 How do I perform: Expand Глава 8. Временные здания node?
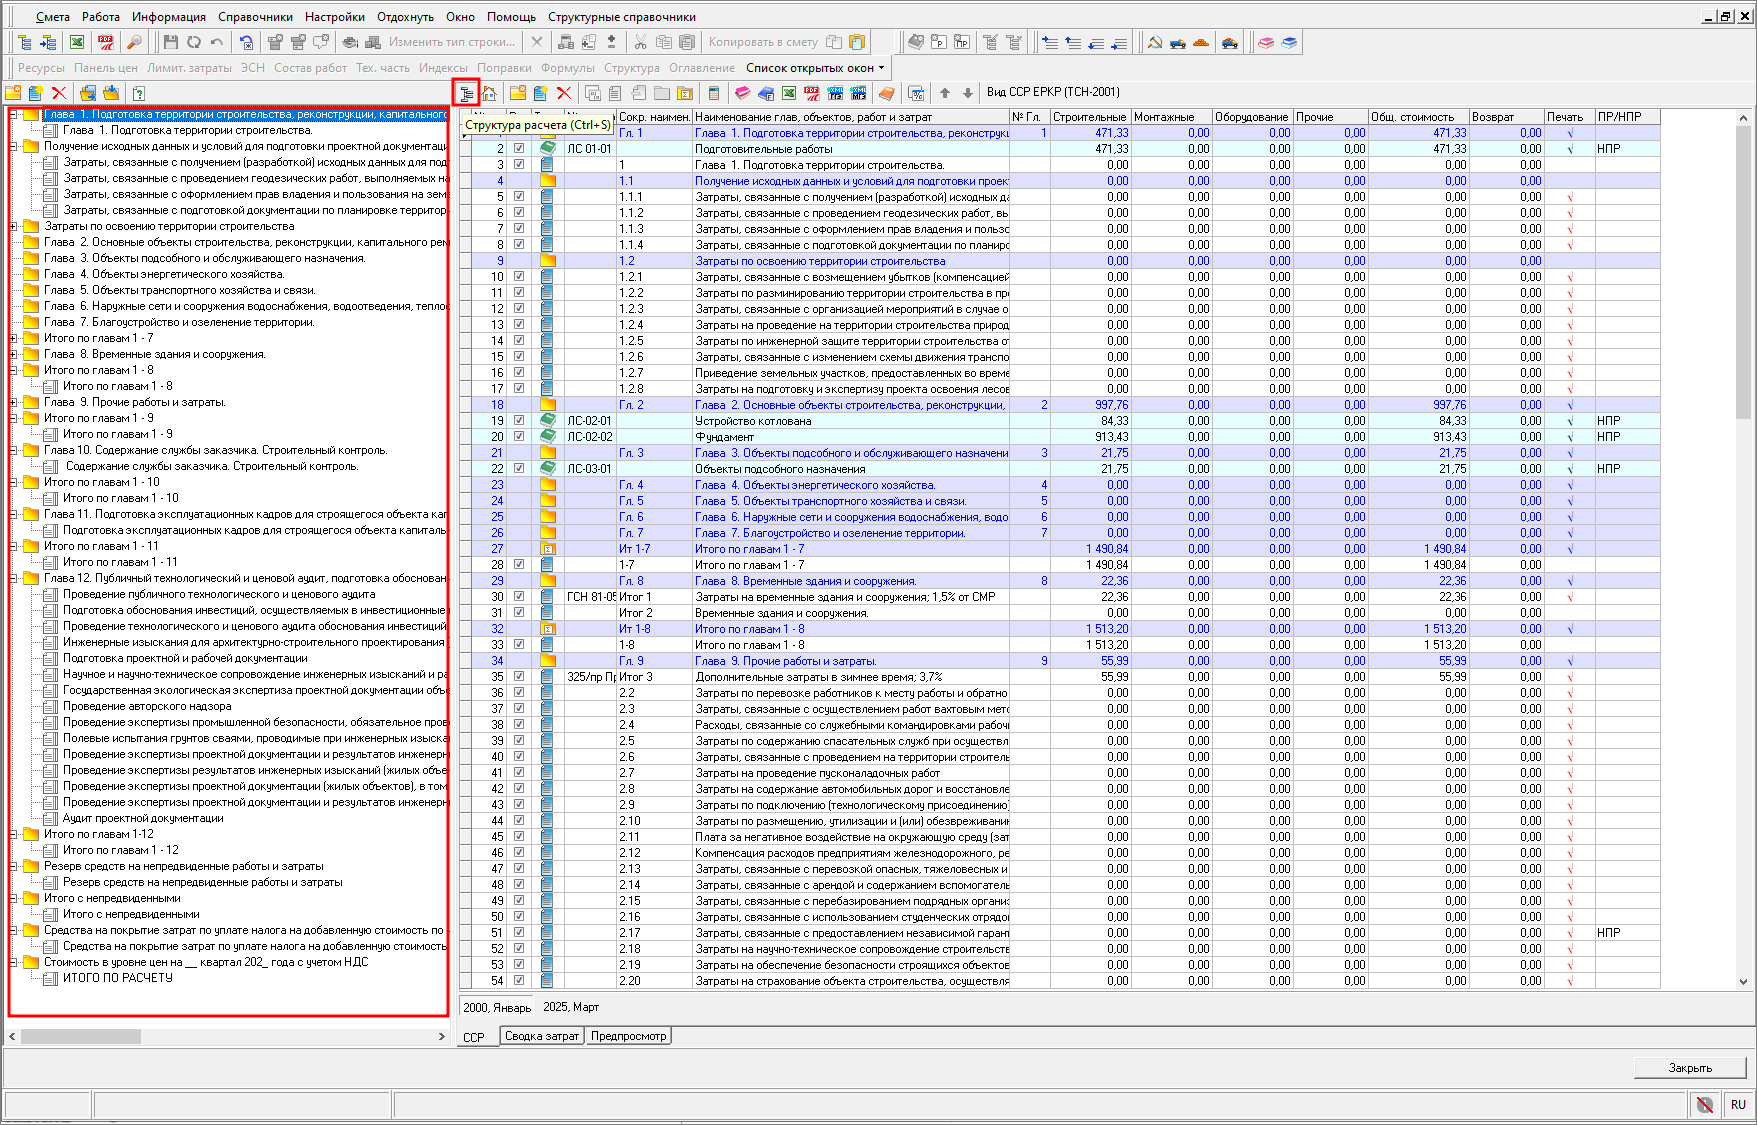click(x=14, y=355)
